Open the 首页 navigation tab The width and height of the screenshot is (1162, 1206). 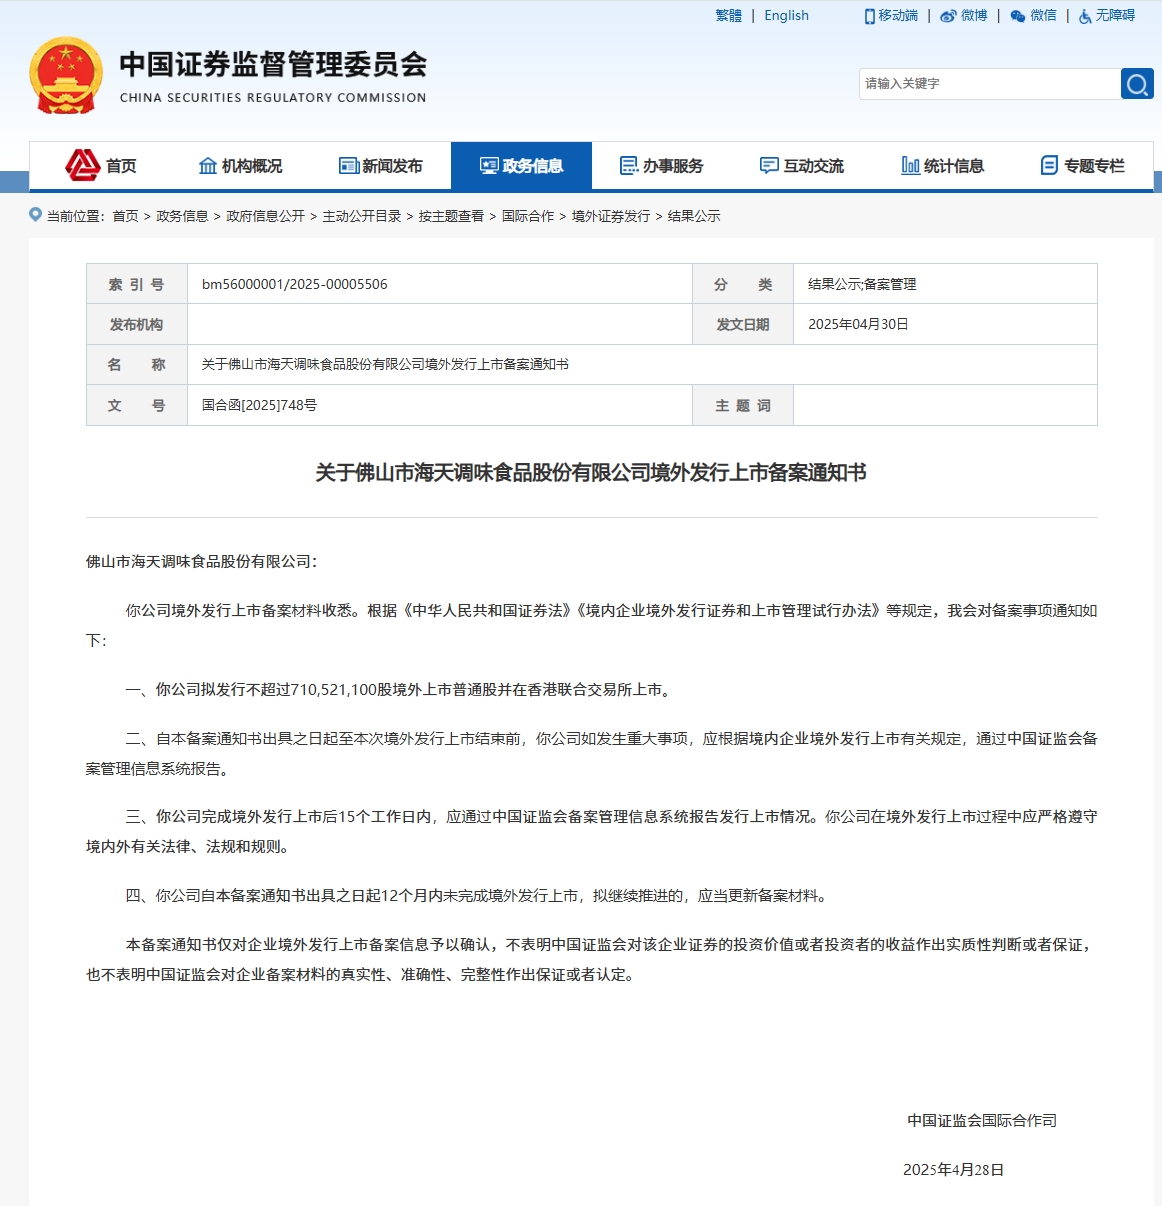pyautogui.click(x=100, y=166)
